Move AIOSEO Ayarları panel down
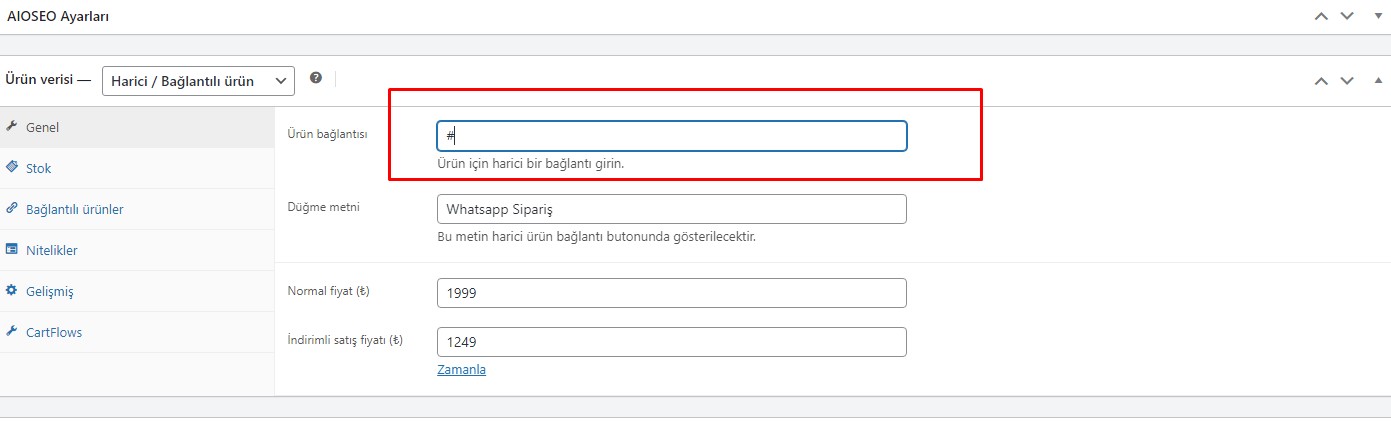1391x426 pixels. click(1347, 16)
